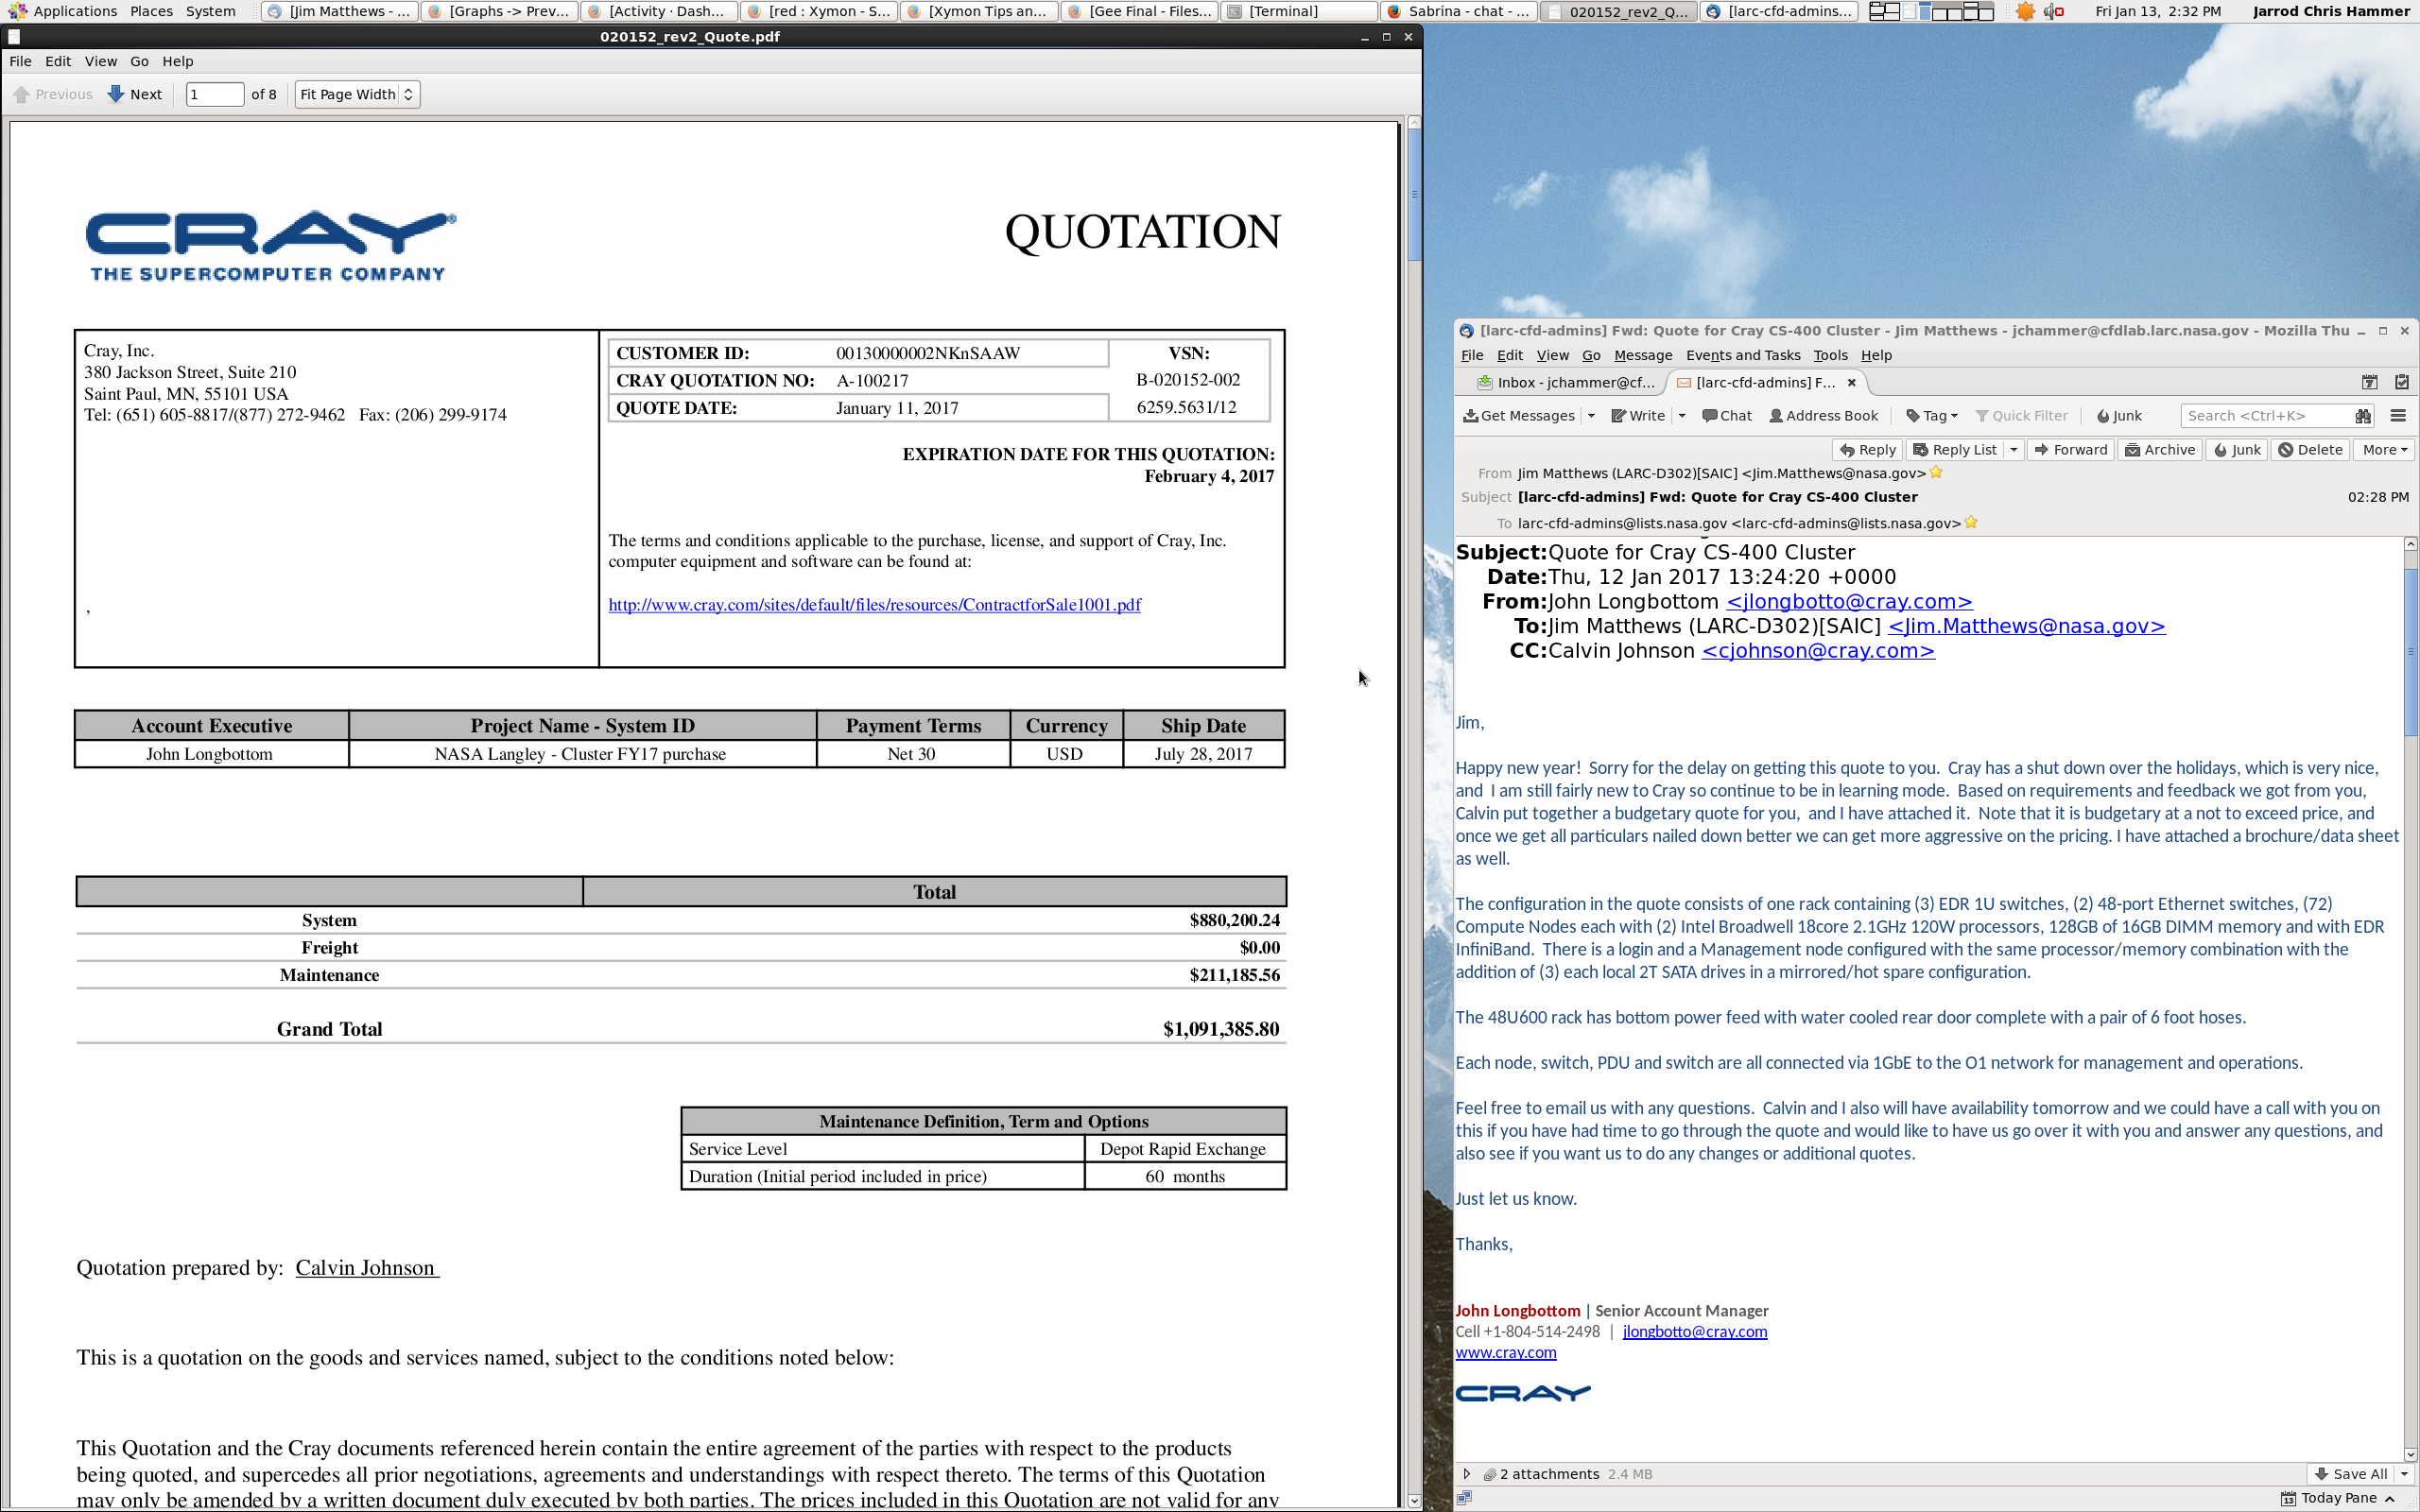
Task: Switch to the fourth workspace in switcher
Action: point(1976,11)
